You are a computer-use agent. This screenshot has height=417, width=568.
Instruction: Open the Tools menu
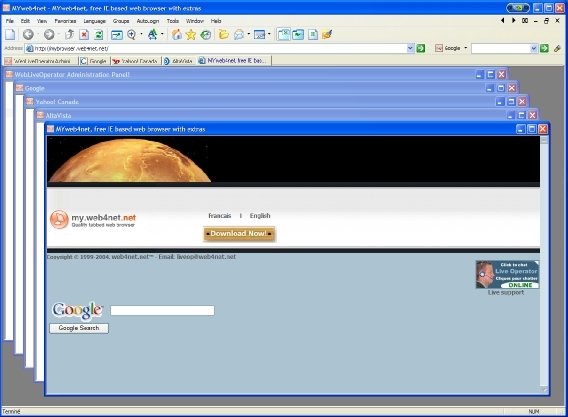coord(173,21)
